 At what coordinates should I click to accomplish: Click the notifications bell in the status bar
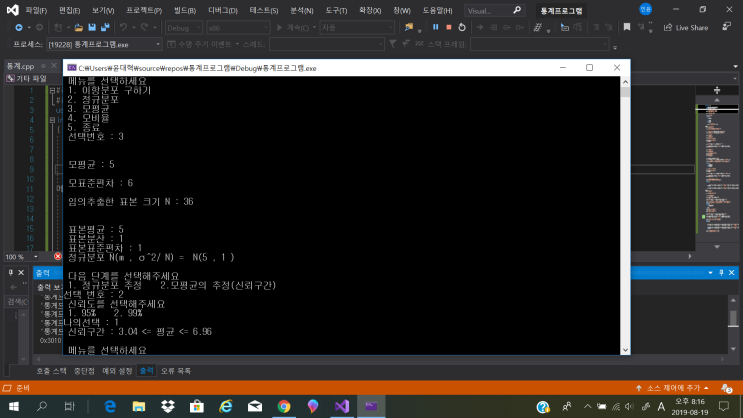(x=726, y=388)
